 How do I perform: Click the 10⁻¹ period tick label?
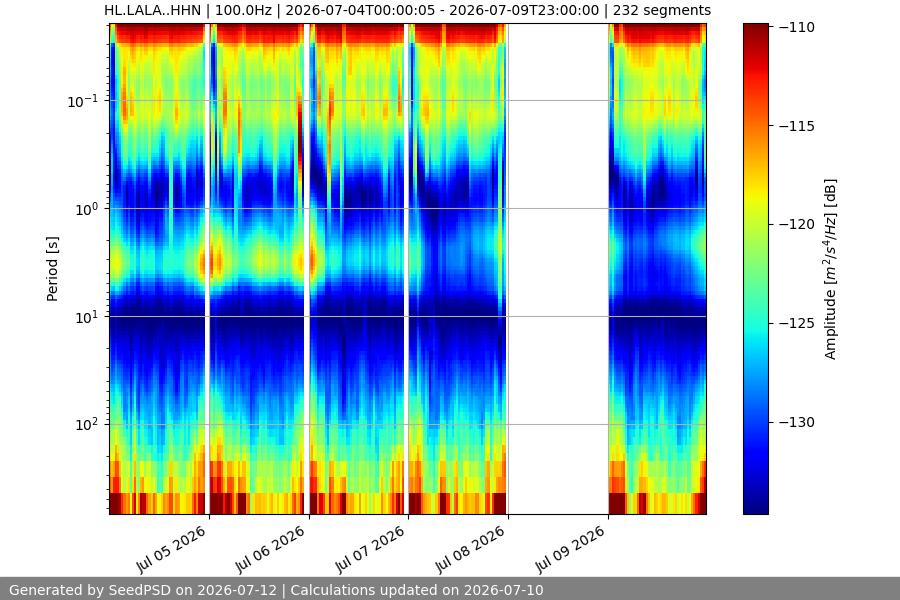pyautogui.click(x=82, y=101)
